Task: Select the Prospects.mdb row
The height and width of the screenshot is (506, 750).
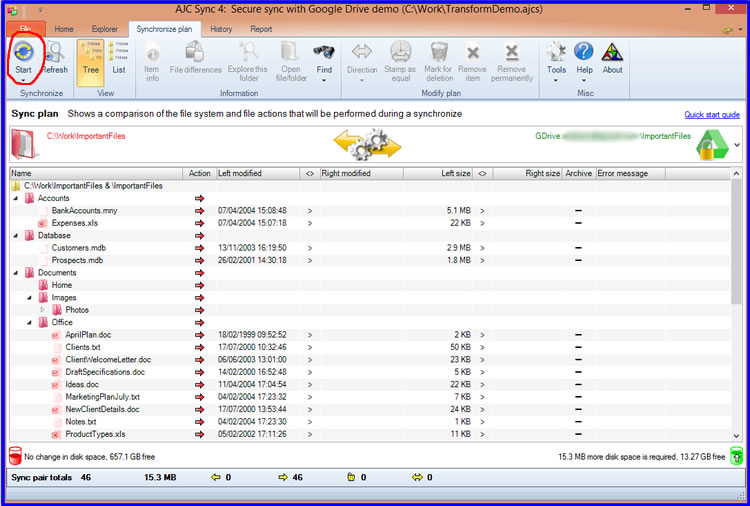Action: tap(369, 260)
